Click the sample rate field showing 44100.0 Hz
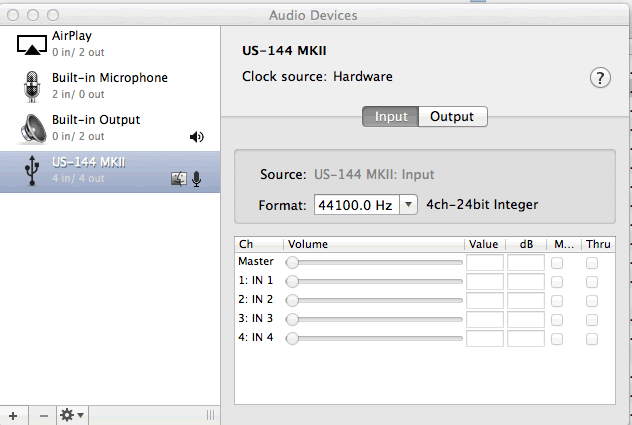Screen dimensions: 632x425 tap(357, 205)
